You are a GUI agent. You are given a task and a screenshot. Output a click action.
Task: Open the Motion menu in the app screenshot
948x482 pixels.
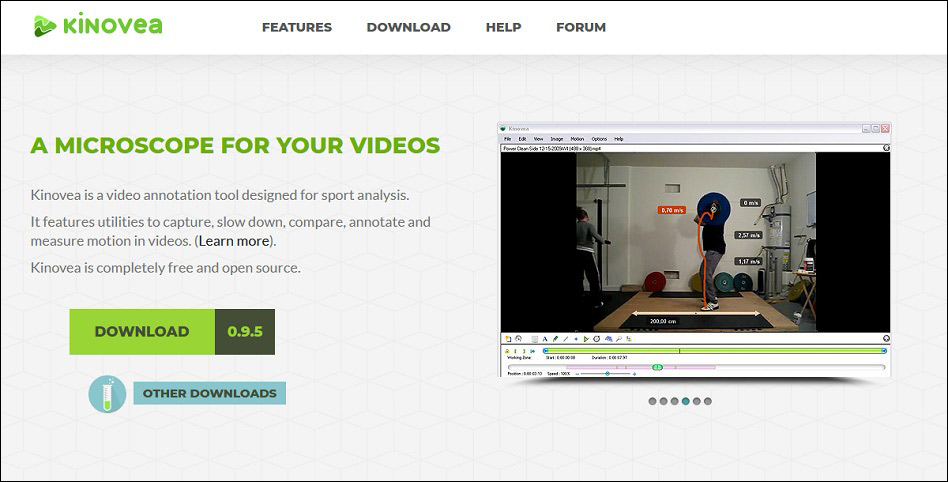tap(577, 139)
